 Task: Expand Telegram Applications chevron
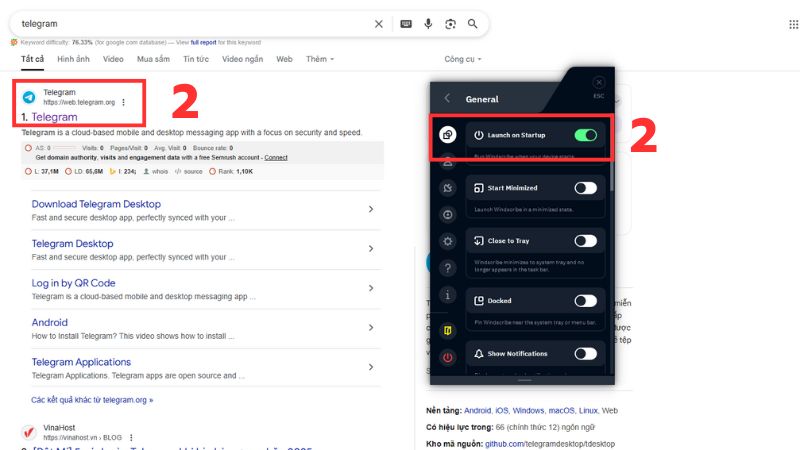[371, 367]
